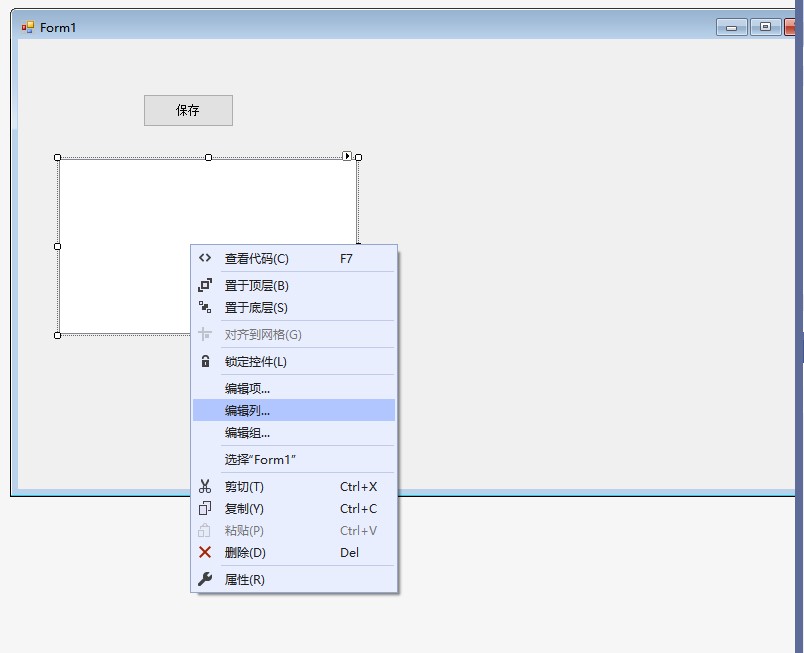804x653 pixels.
Task: Select the scissors cut icon beside 剪切
Action: (205, 486)
